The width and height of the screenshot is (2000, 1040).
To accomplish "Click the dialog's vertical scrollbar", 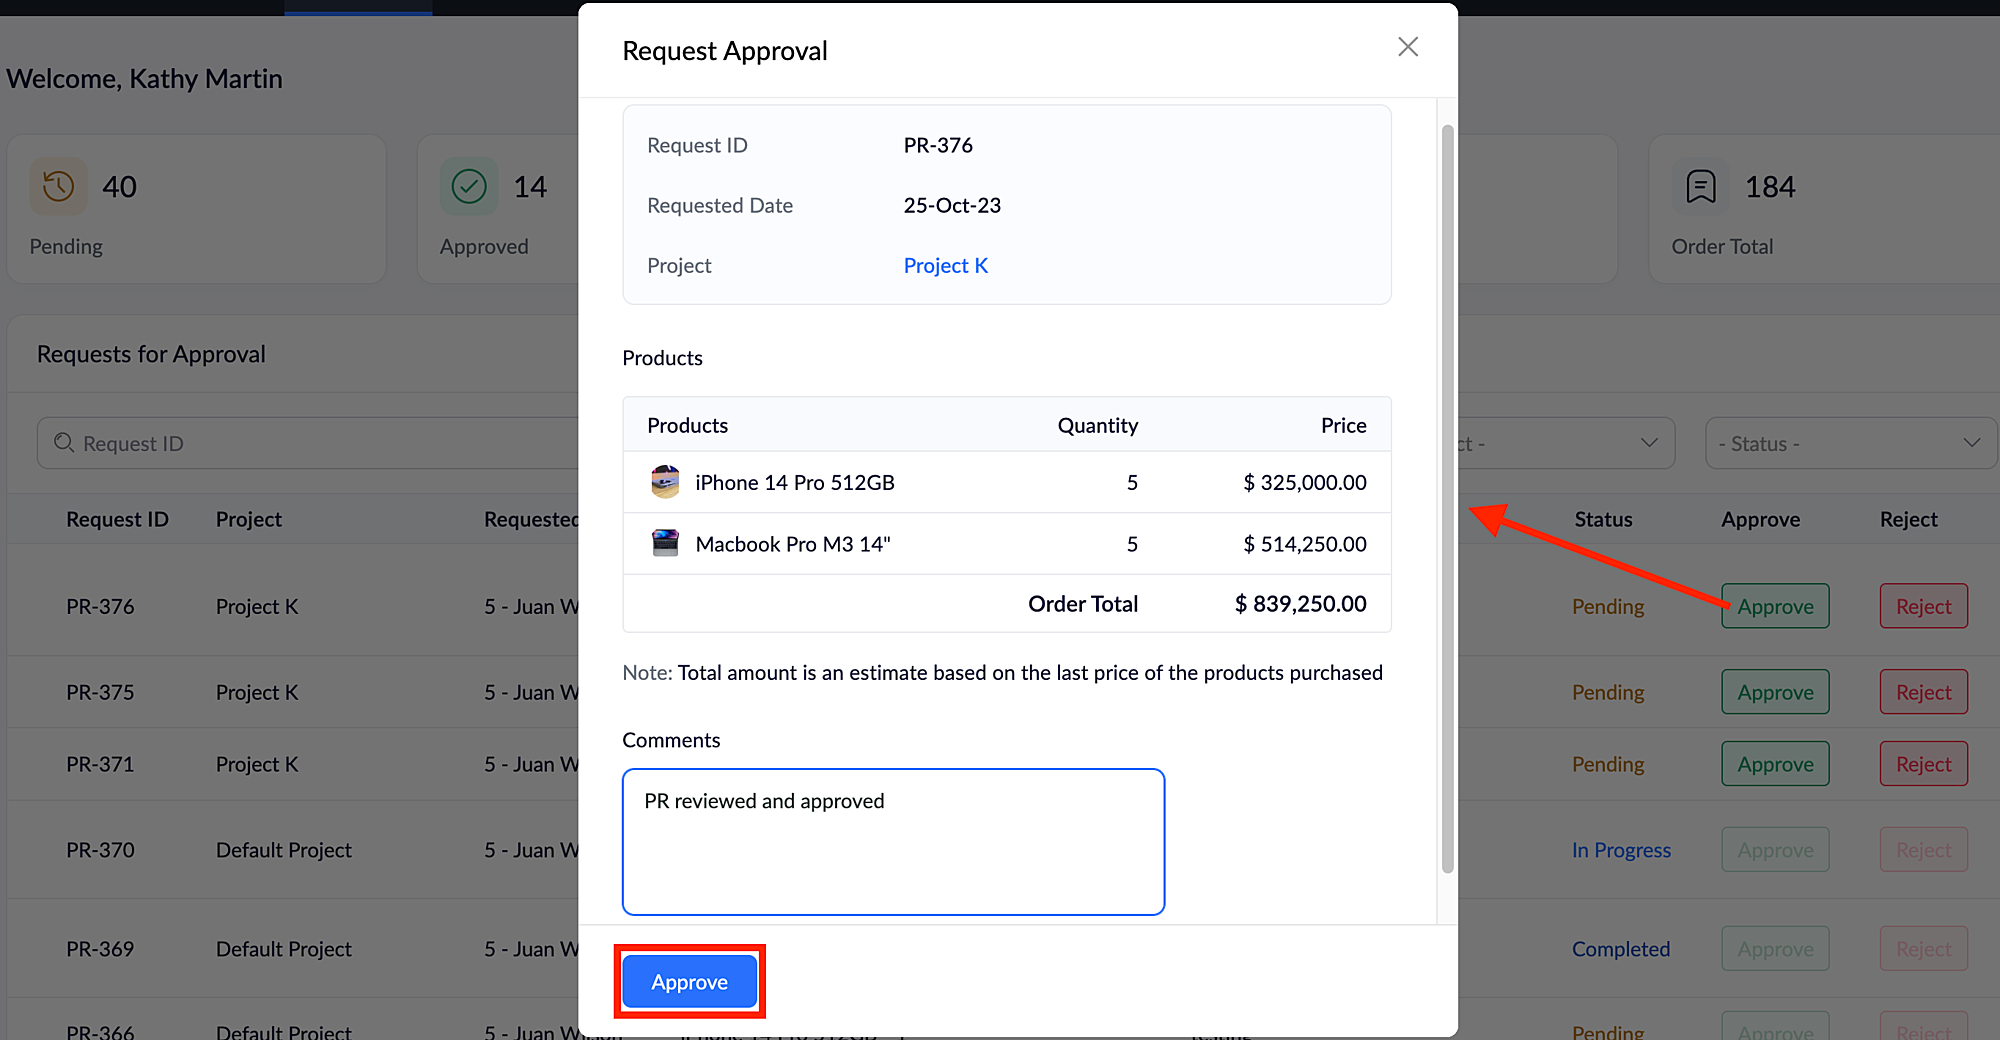I will (1447, 500).
